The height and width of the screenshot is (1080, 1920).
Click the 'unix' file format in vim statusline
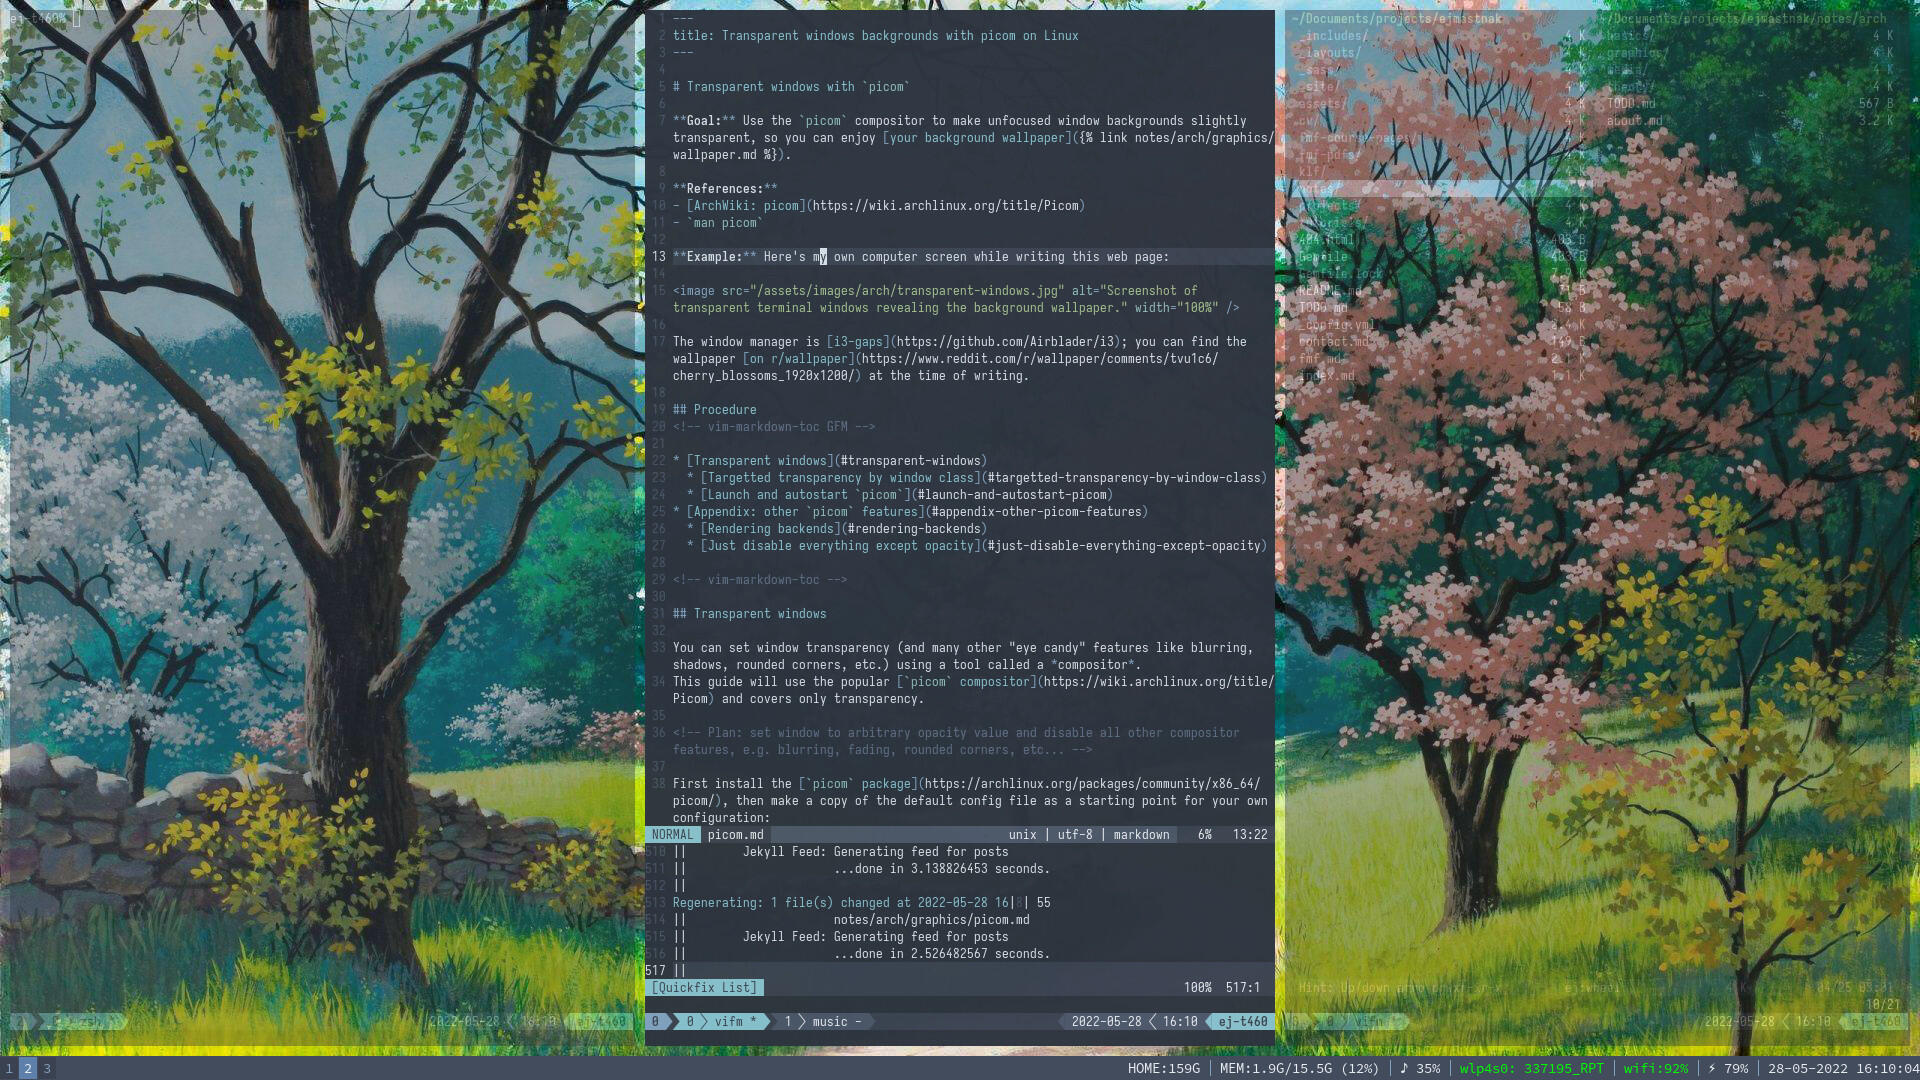click(1022, 834)
